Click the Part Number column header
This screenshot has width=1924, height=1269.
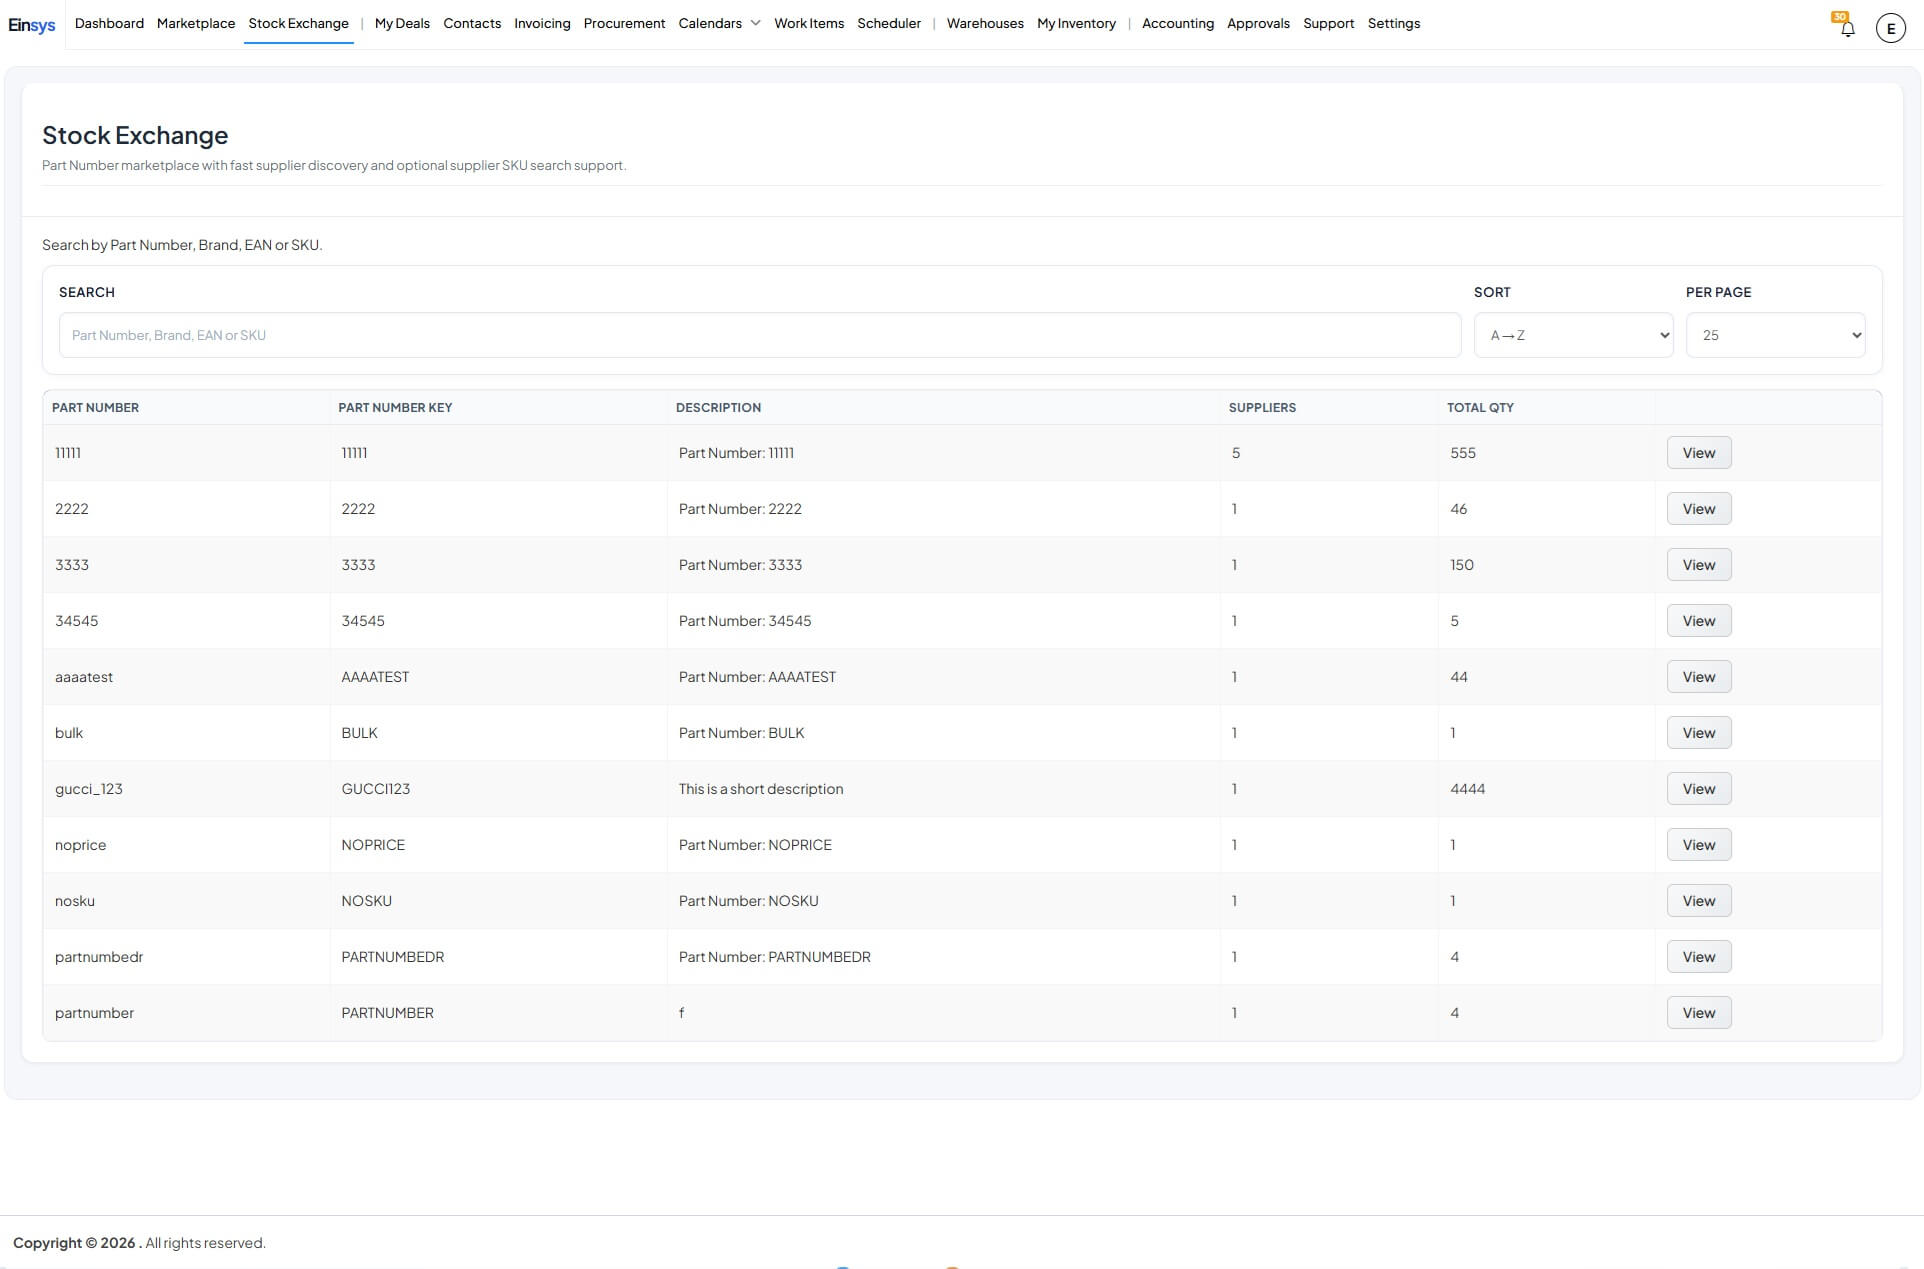pyautogui.click(x=95, y=407)
